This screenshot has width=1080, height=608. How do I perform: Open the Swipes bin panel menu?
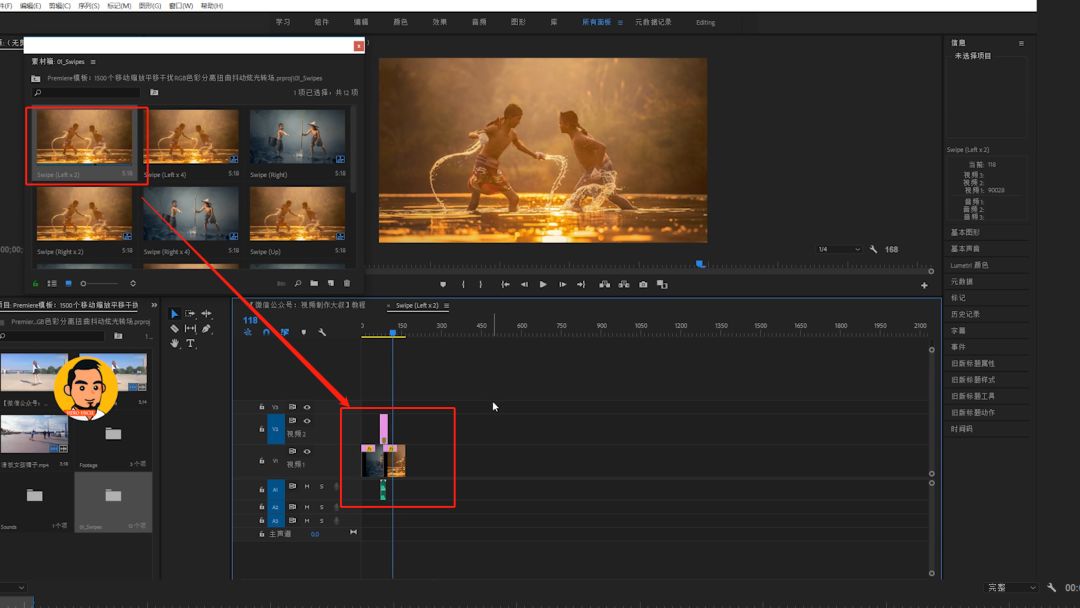click(93, 62)
